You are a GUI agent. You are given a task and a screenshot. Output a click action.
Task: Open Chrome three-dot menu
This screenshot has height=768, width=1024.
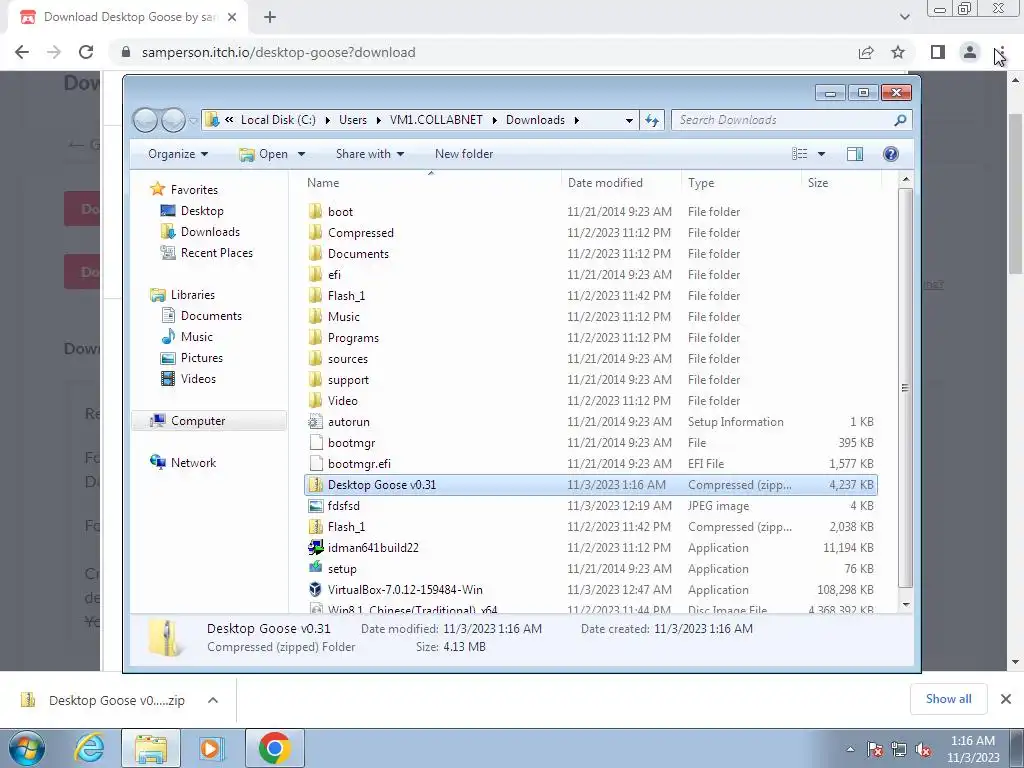[1001, 52]
